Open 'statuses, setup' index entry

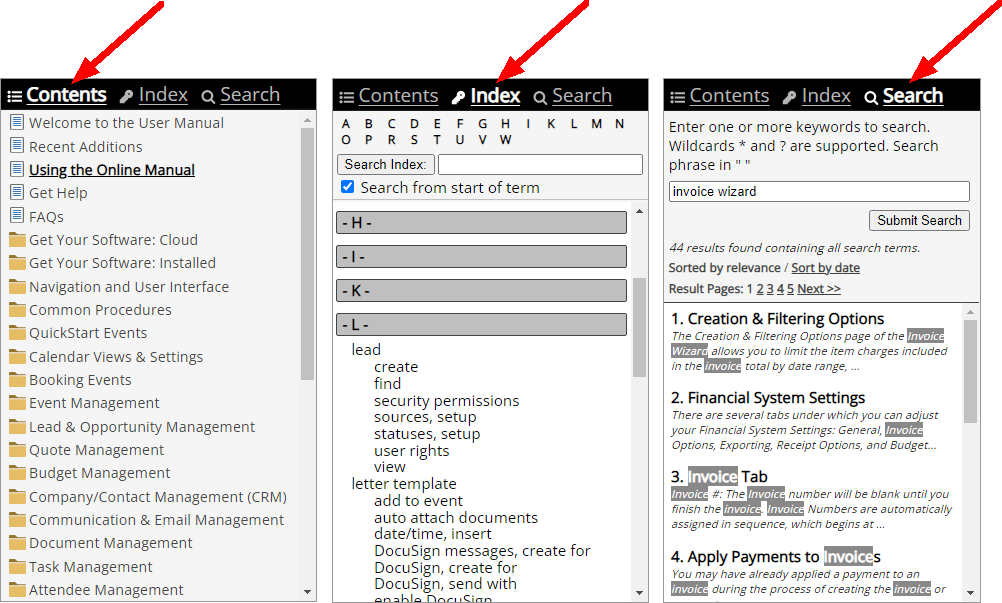click(427, 434)
